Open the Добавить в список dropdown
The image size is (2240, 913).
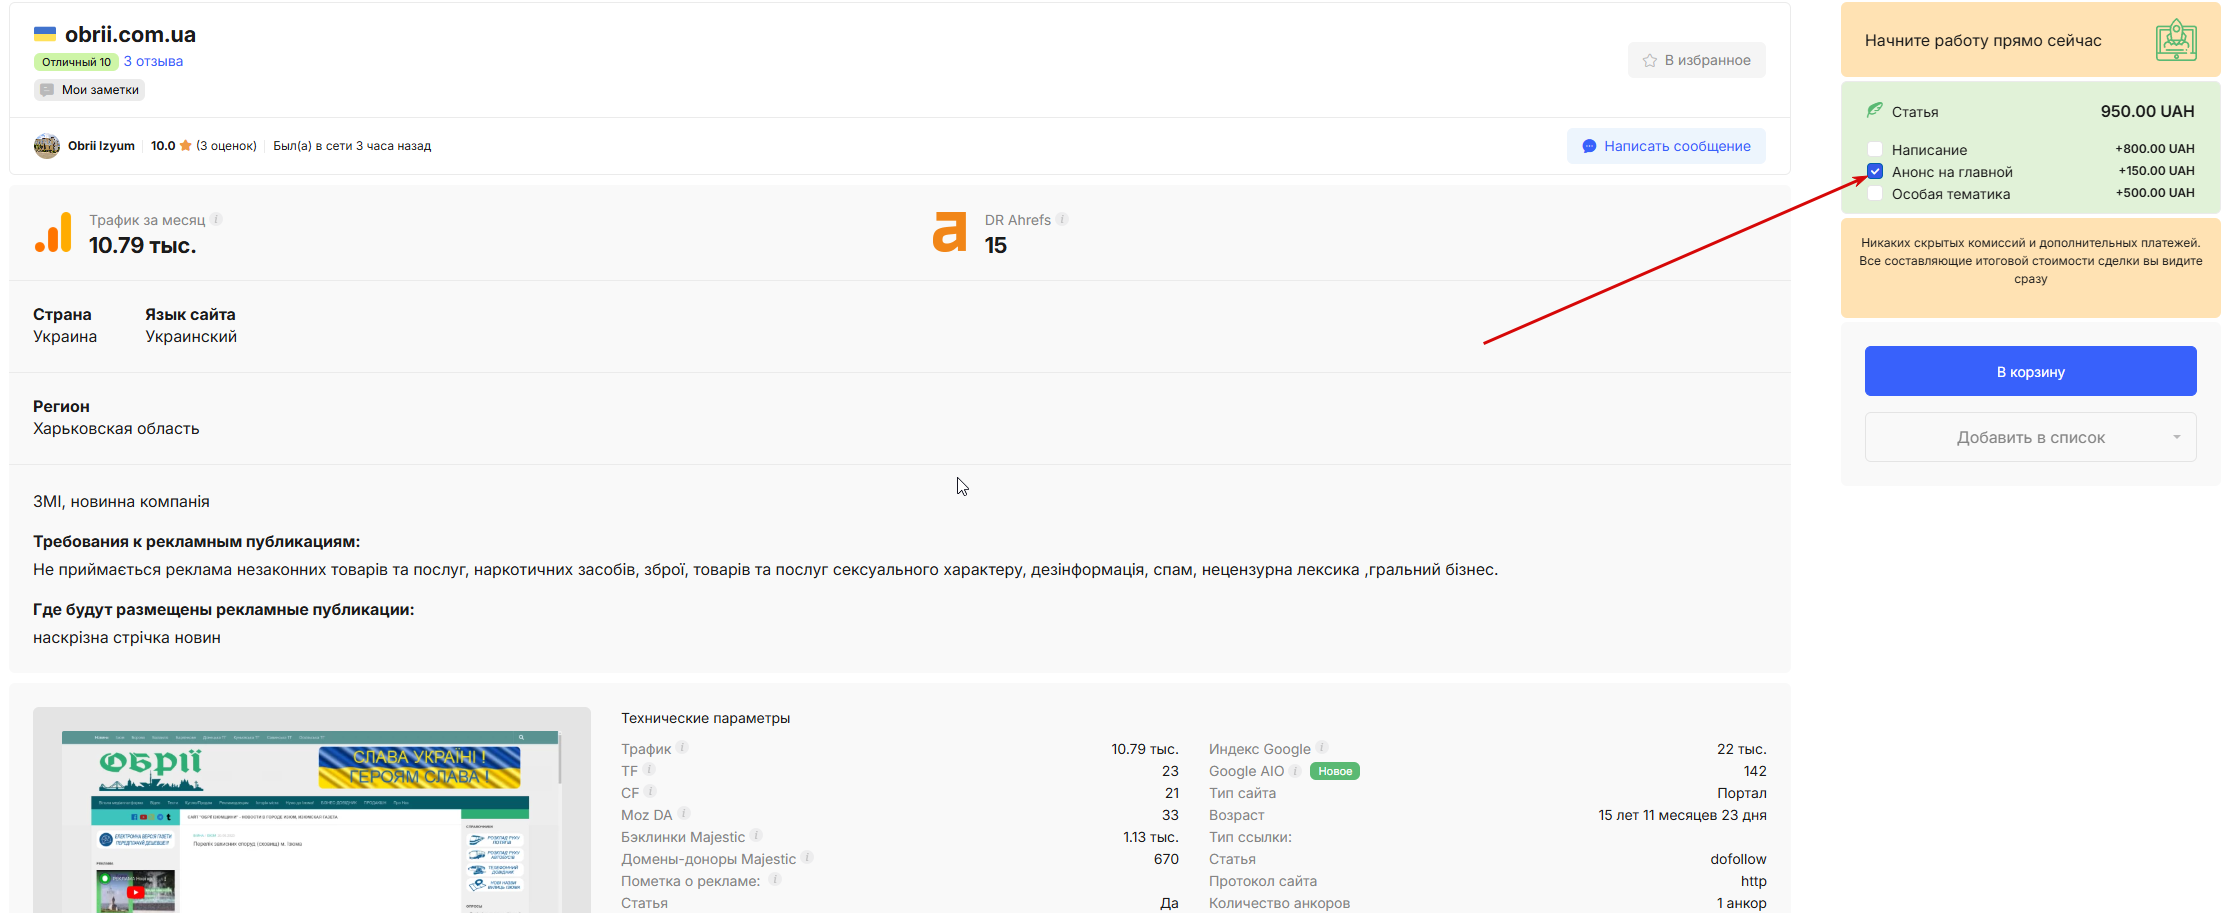point(2031,437)
